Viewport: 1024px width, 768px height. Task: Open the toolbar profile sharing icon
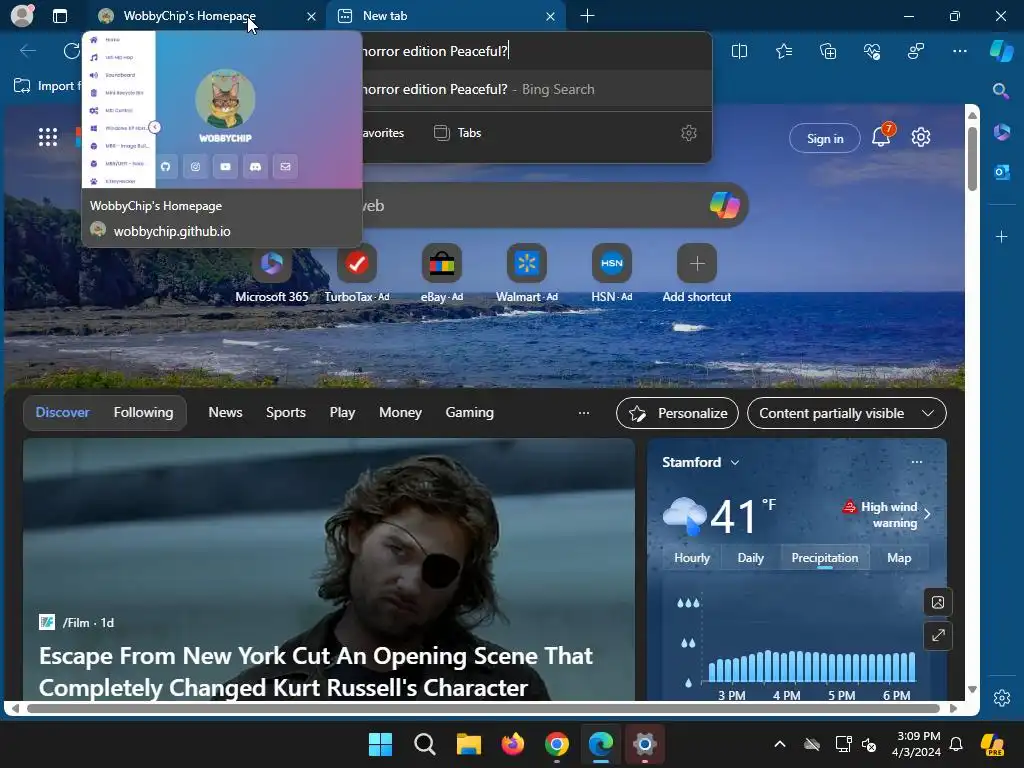click(x=916, y=51)
